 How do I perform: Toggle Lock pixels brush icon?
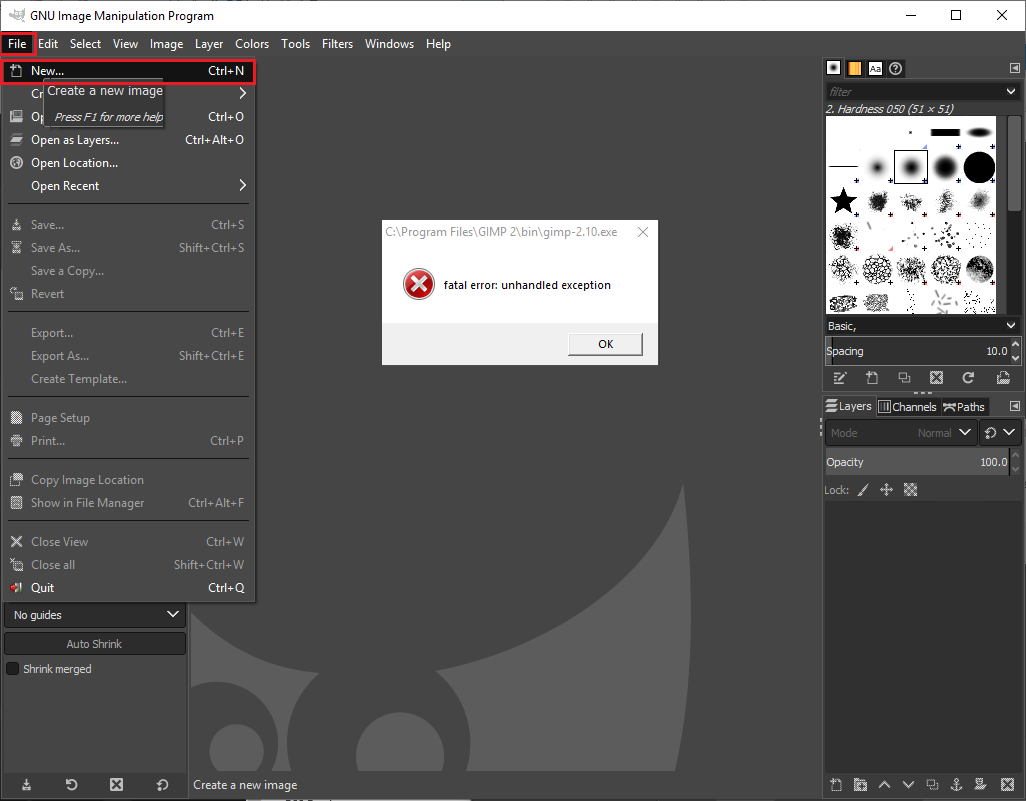(x=864, y=490)
